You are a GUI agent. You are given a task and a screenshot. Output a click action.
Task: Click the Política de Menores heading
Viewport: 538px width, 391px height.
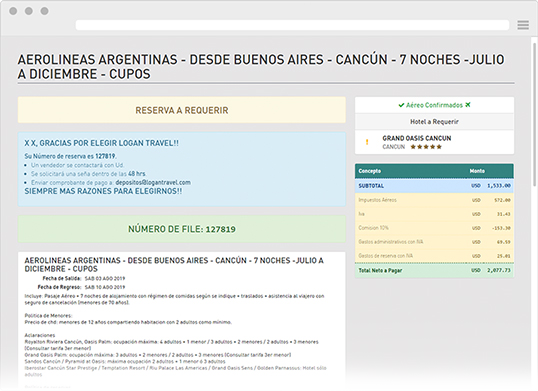pyautogui.click(x=48, y=316)
